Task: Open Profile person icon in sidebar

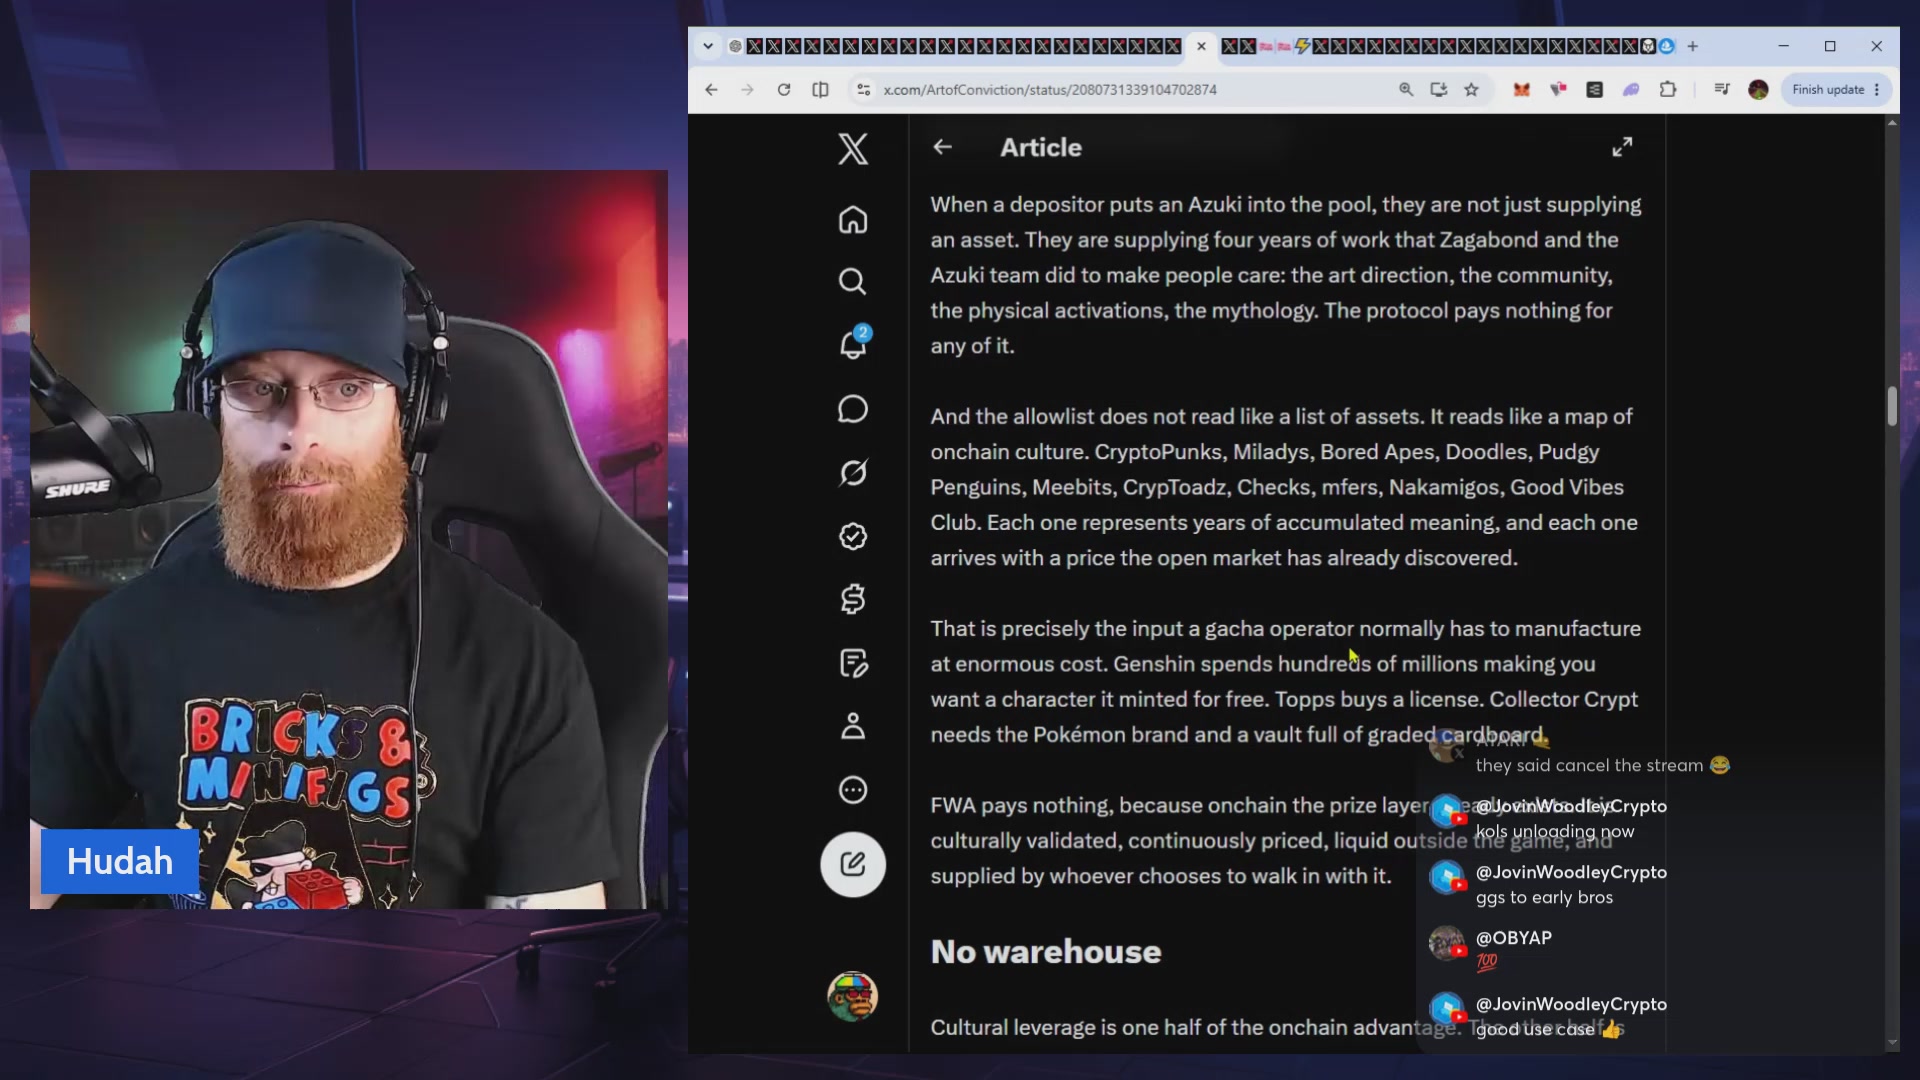Action: pyautogui.click(x=853, y=726)
